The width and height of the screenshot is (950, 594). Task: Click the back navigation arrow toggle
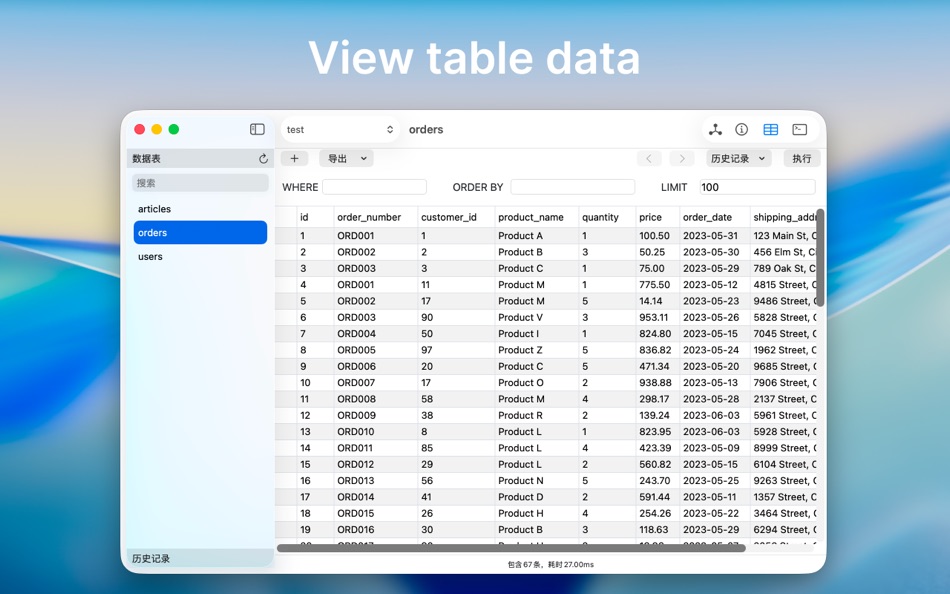[649, 158]
